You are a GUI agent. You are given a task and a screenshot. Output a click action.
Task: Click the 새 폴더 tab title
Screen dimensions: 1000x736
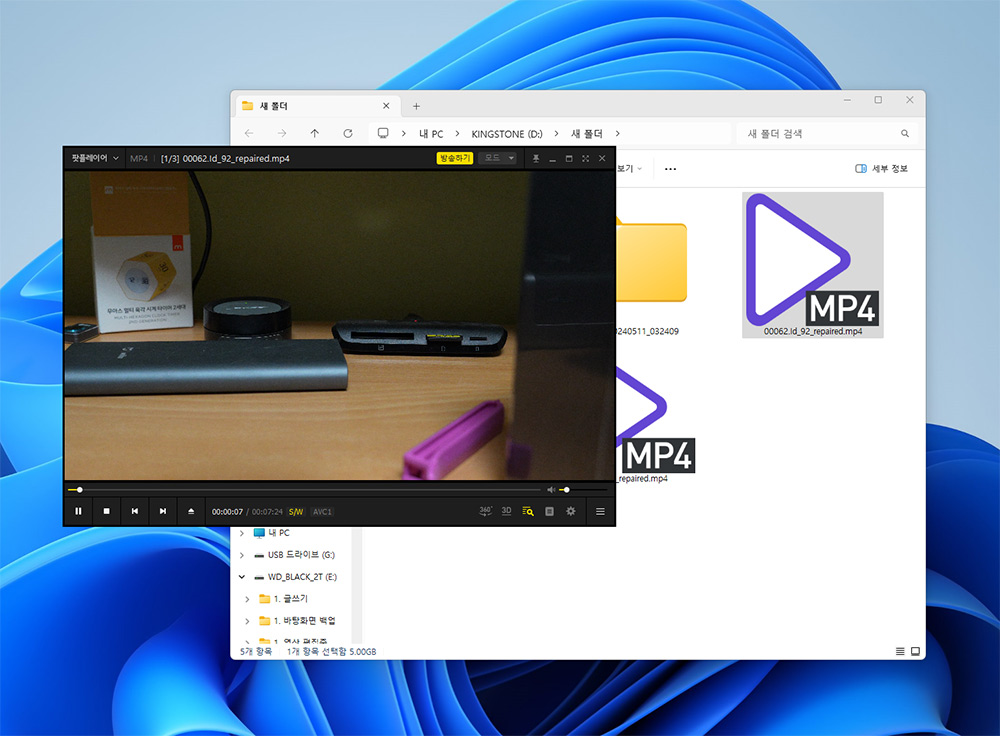(x=274, y=106)
